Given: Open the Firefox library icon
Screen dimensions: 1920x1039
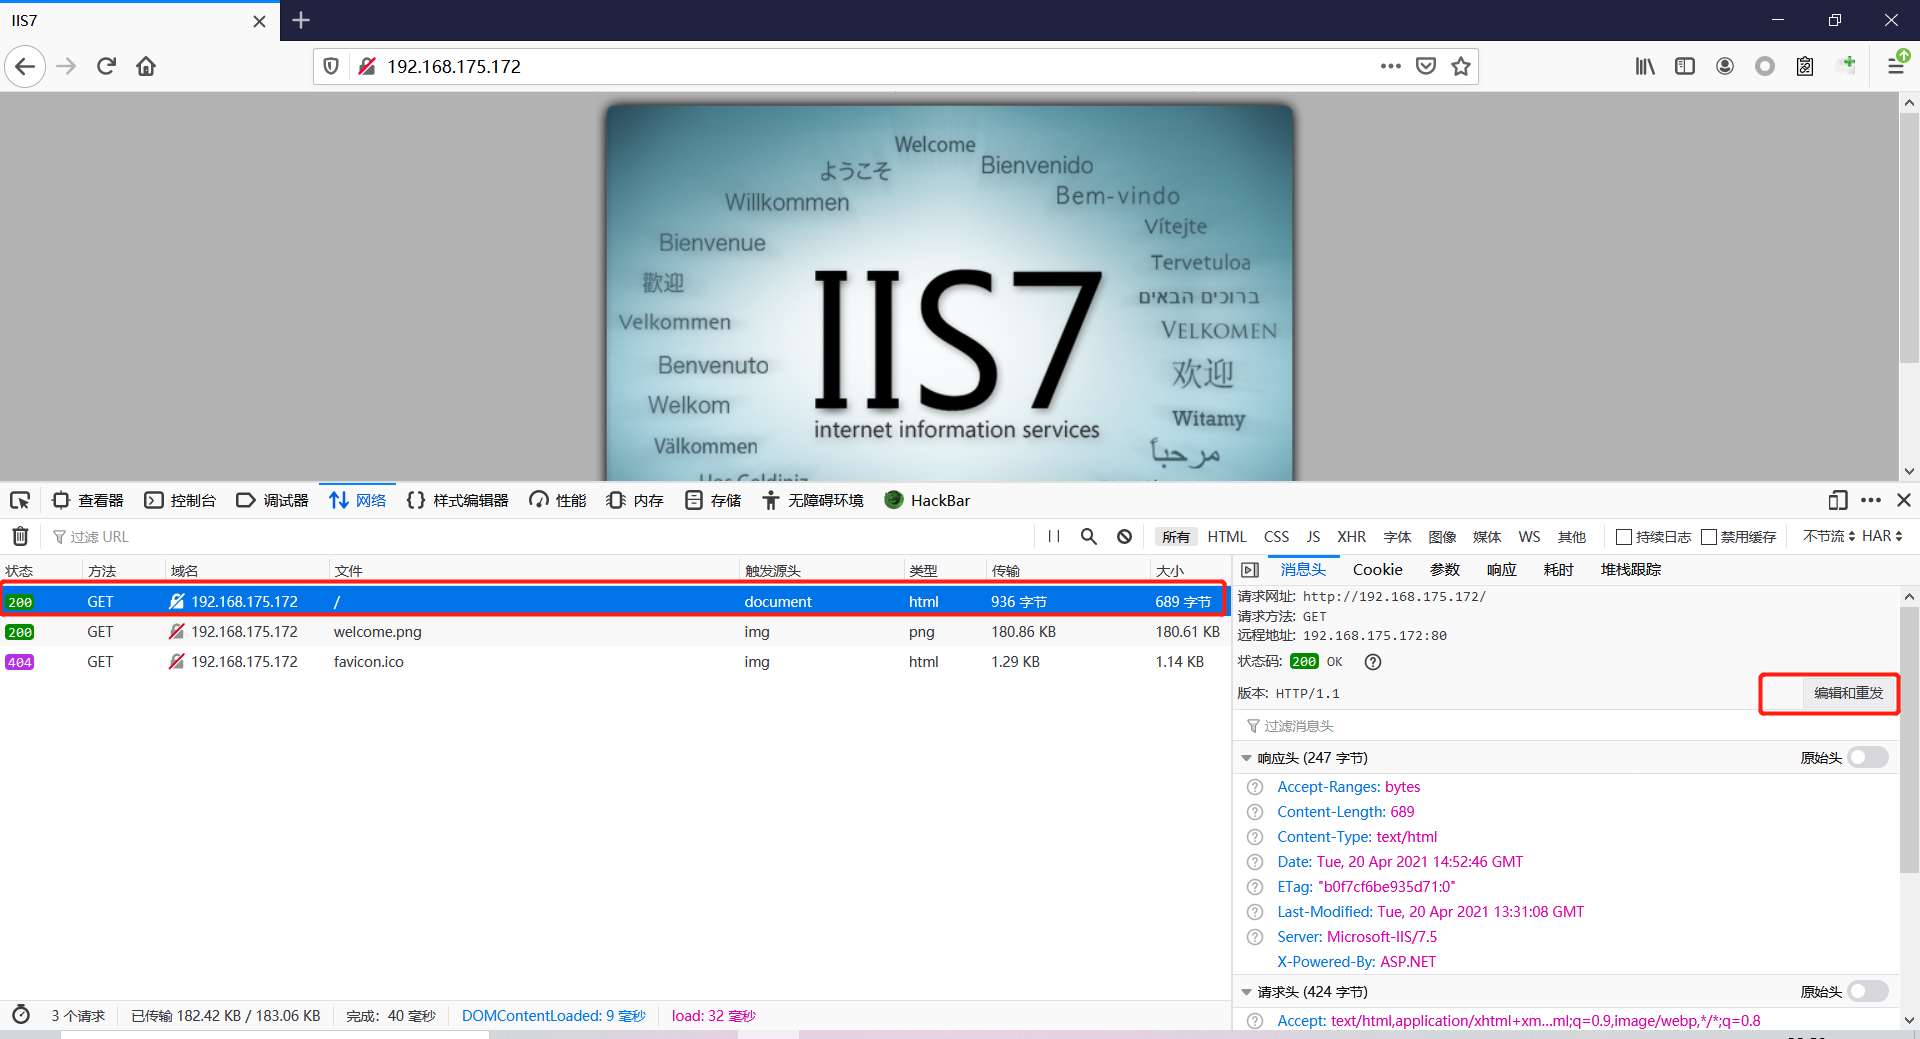Looking at the screenshot, I should [x=1645, y=66].
